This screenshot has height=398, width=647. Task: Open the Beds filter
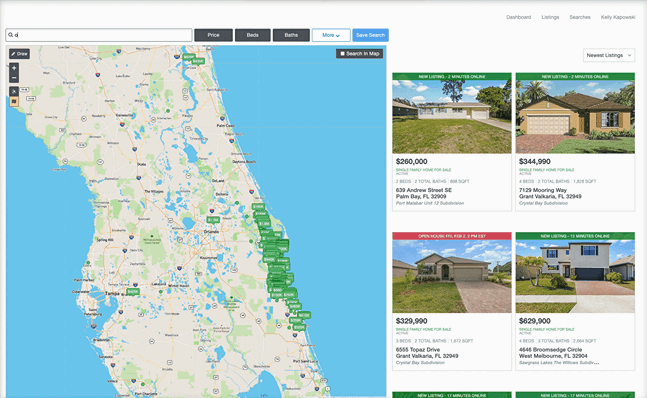coord(253,35)
